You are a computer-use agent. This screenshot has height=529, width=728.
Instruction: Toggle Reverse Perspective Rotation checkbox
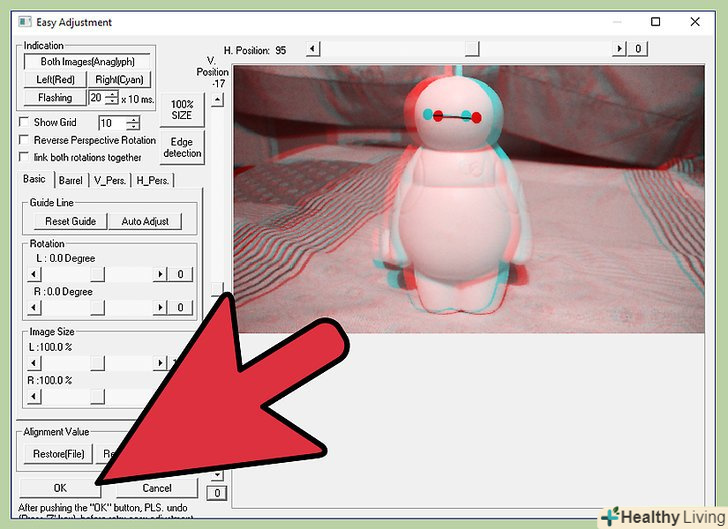coord(24,140)
